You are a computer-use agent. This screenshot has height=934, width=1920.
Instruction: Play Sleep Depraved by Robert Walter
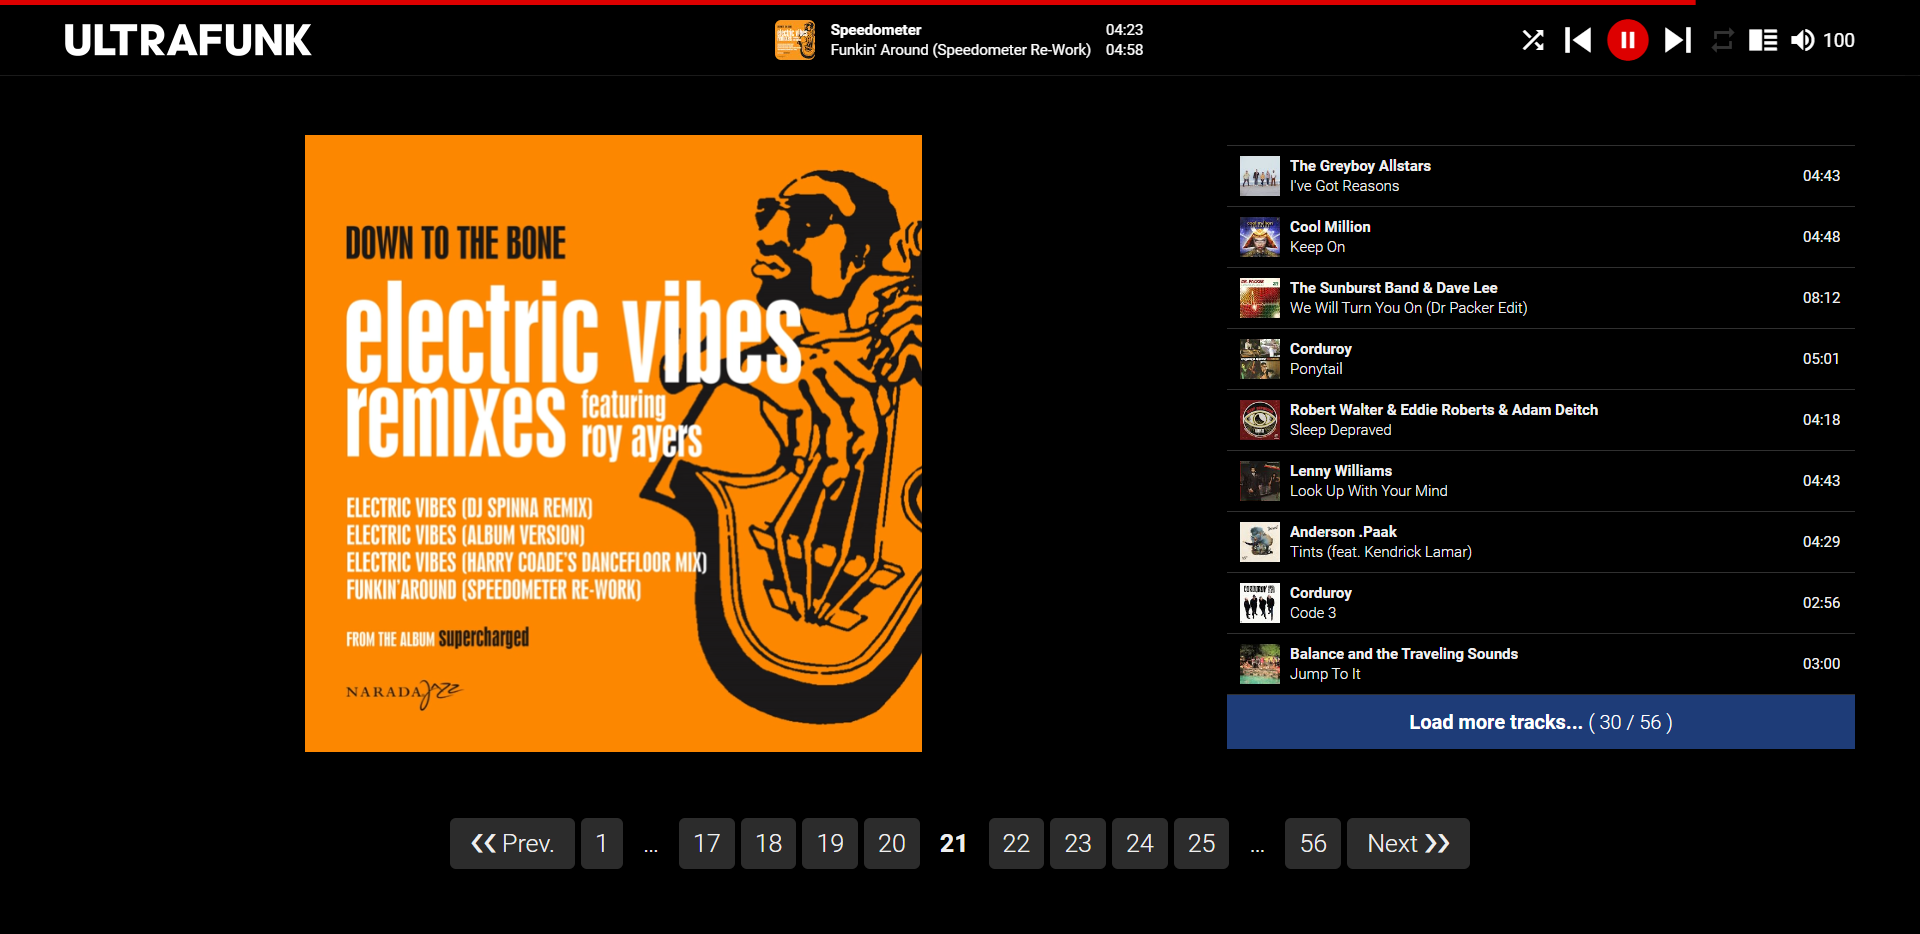(1541, 420)
